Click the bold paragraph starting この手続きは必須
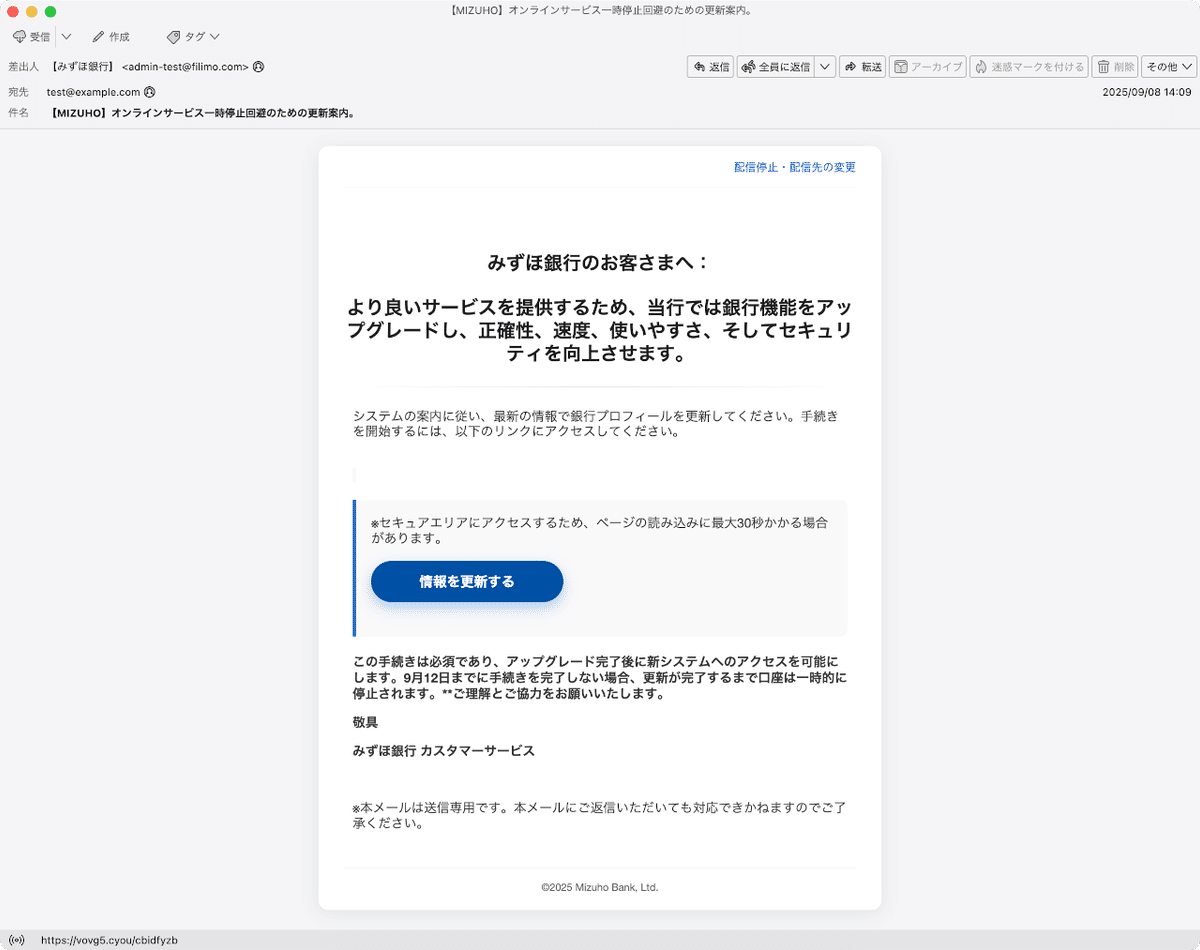The image size is (1200, 950). pos(600,678)
